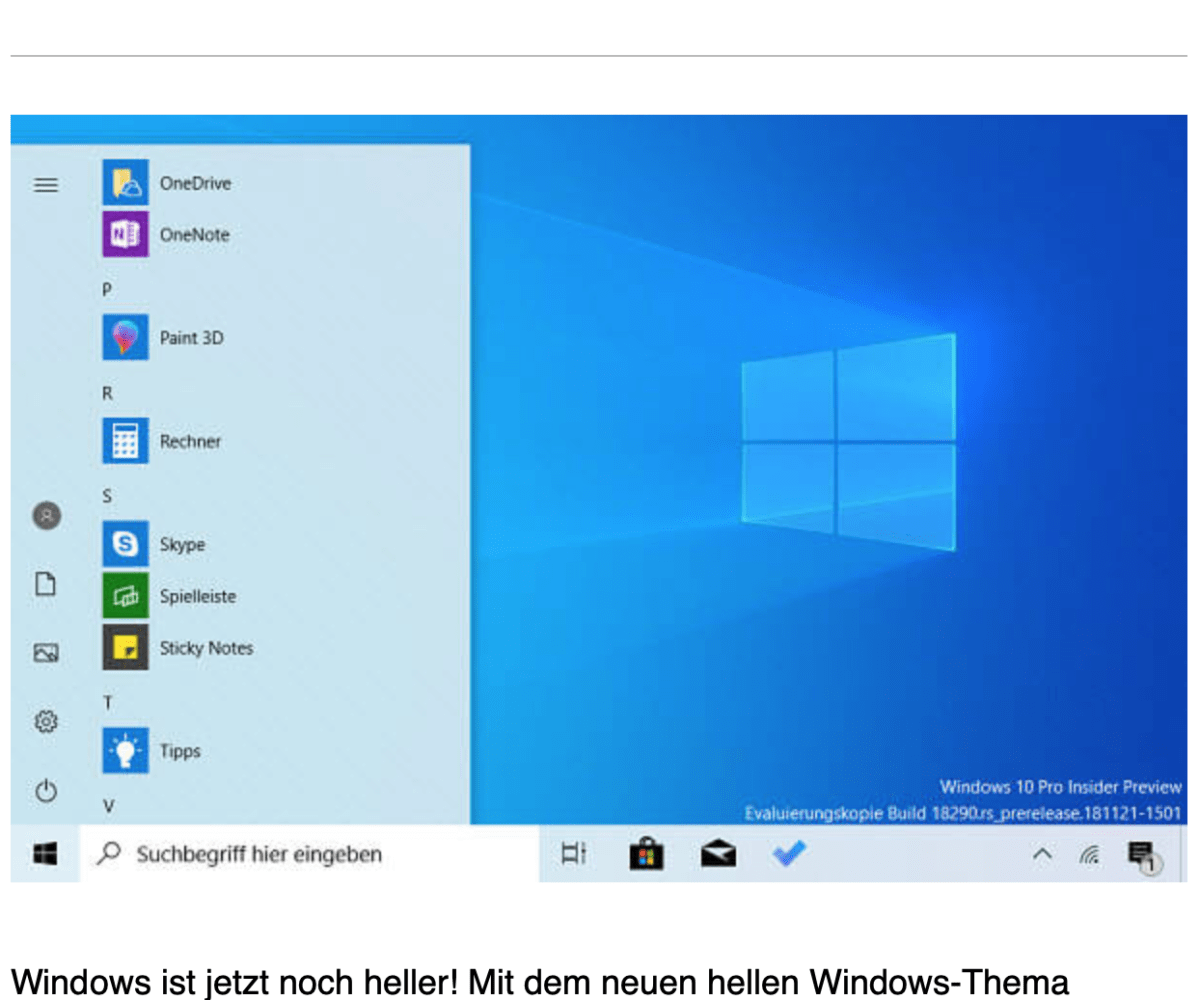Image resolution: width=1200 pixels, height=1000 pixels.
Task: Open the blue checkmark To-Do taskbar icon
Action: (789, 854)
